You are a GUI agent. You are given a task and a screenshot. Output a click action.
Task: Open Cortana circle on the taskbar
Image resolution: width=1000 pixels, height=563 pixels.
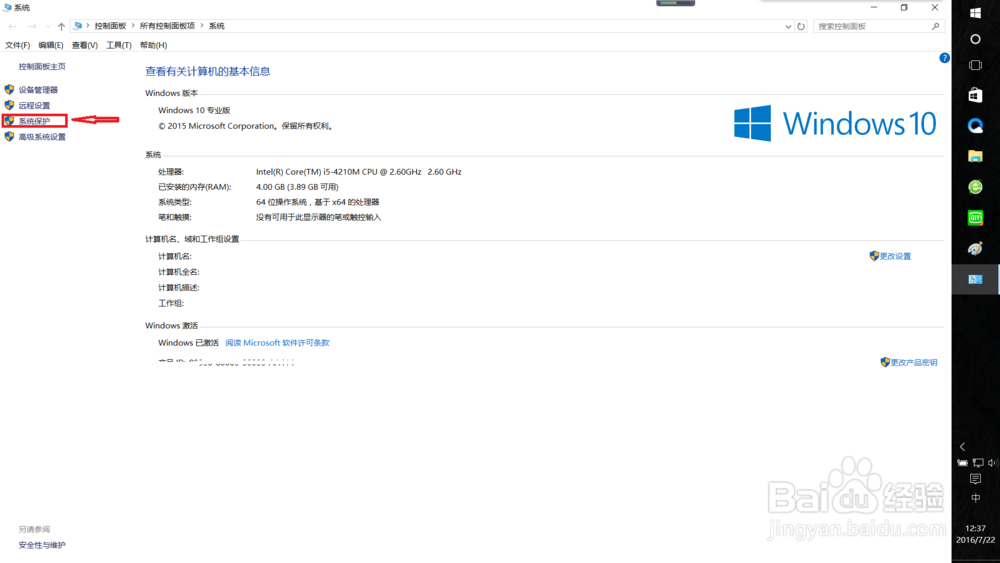[x=975, y=40]
